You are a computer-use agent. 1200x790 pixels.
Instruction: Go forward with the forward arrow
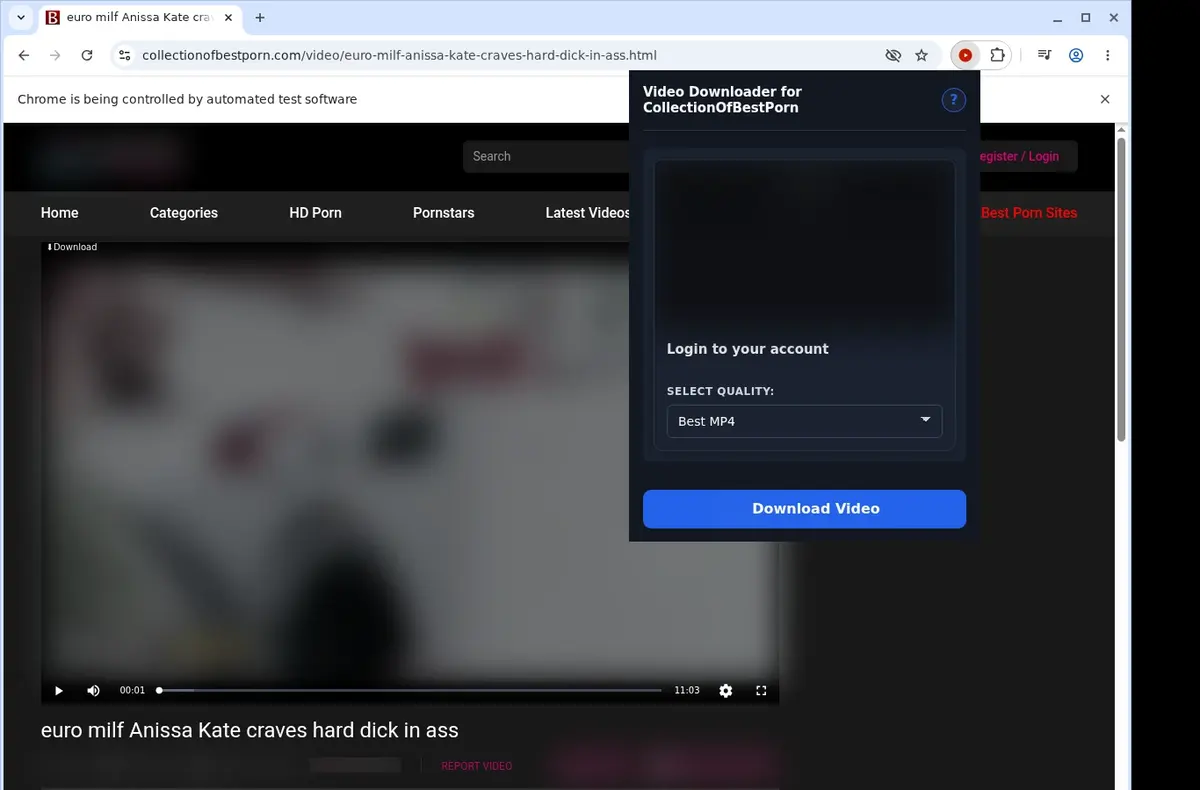55,56
